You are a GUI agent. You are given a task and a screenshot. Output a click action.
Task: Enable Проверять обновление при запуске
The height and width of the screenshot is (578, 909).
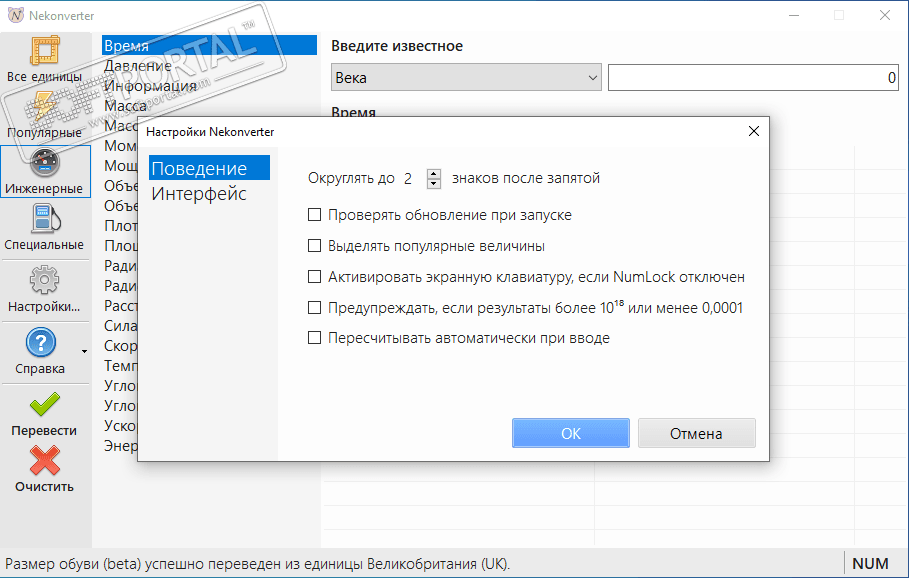click(x=315, y=215)
